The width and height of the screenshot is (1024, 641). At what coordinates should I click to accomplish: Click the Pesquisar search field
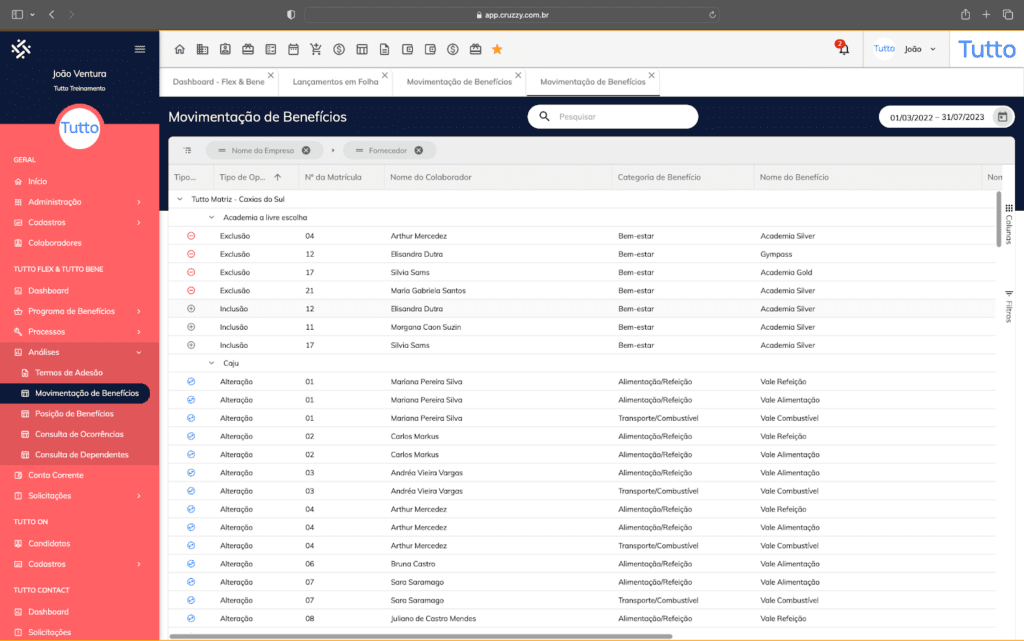coord(620,117)
